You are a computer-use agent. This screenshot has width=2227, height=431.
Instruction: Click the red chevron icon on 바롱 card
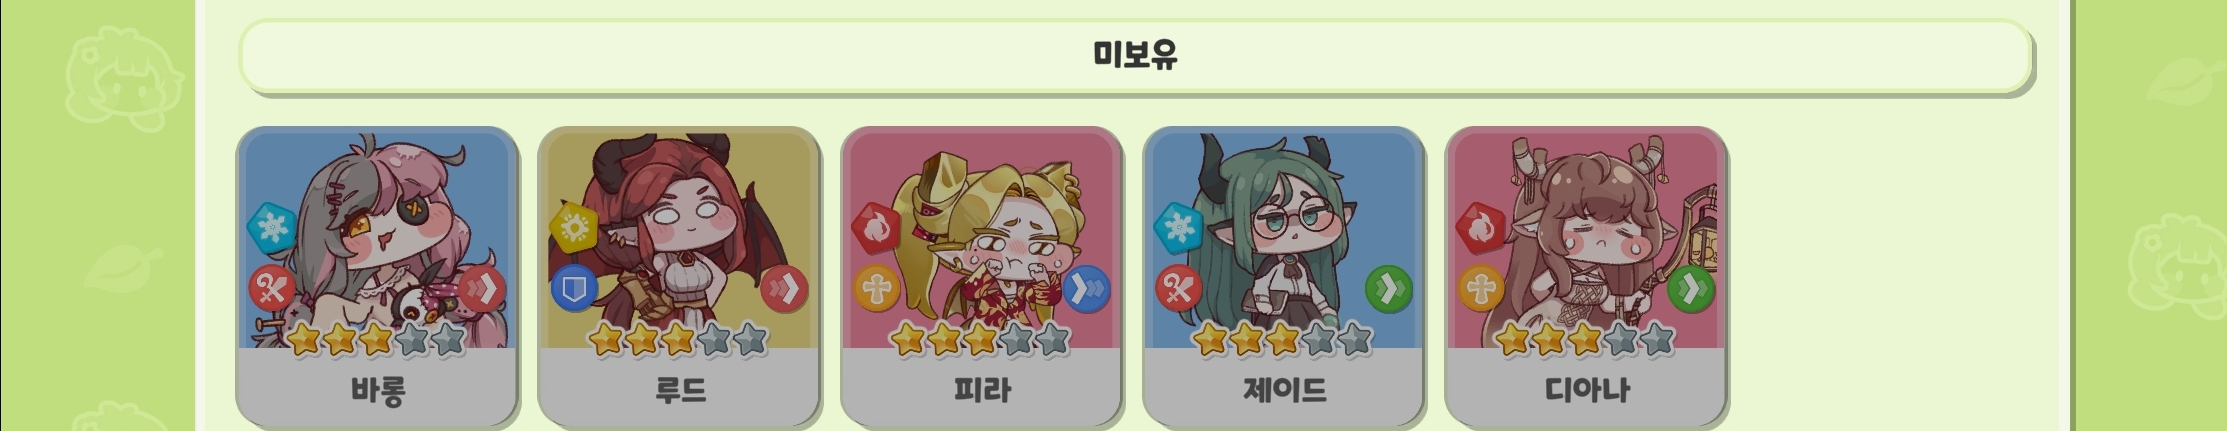tap(483, 290)
